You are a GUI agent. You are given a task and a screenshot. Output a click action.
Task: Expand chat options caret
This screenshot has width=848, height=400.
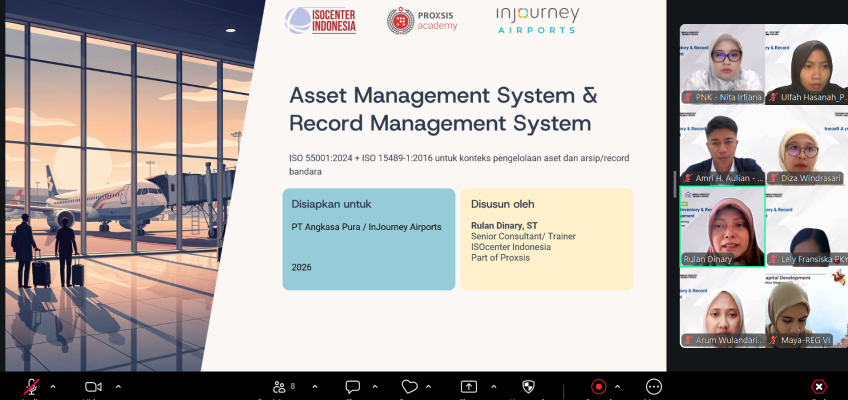375,387
